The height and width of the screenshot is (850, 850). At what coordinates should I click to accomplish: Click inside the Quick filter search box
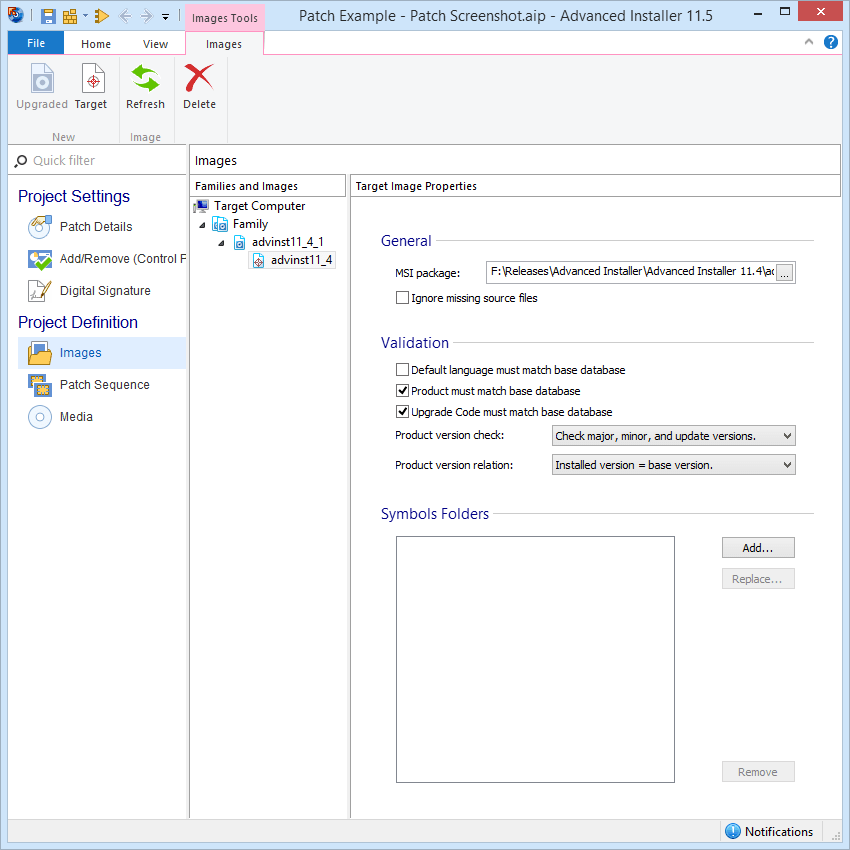click(x=90, y=160)
